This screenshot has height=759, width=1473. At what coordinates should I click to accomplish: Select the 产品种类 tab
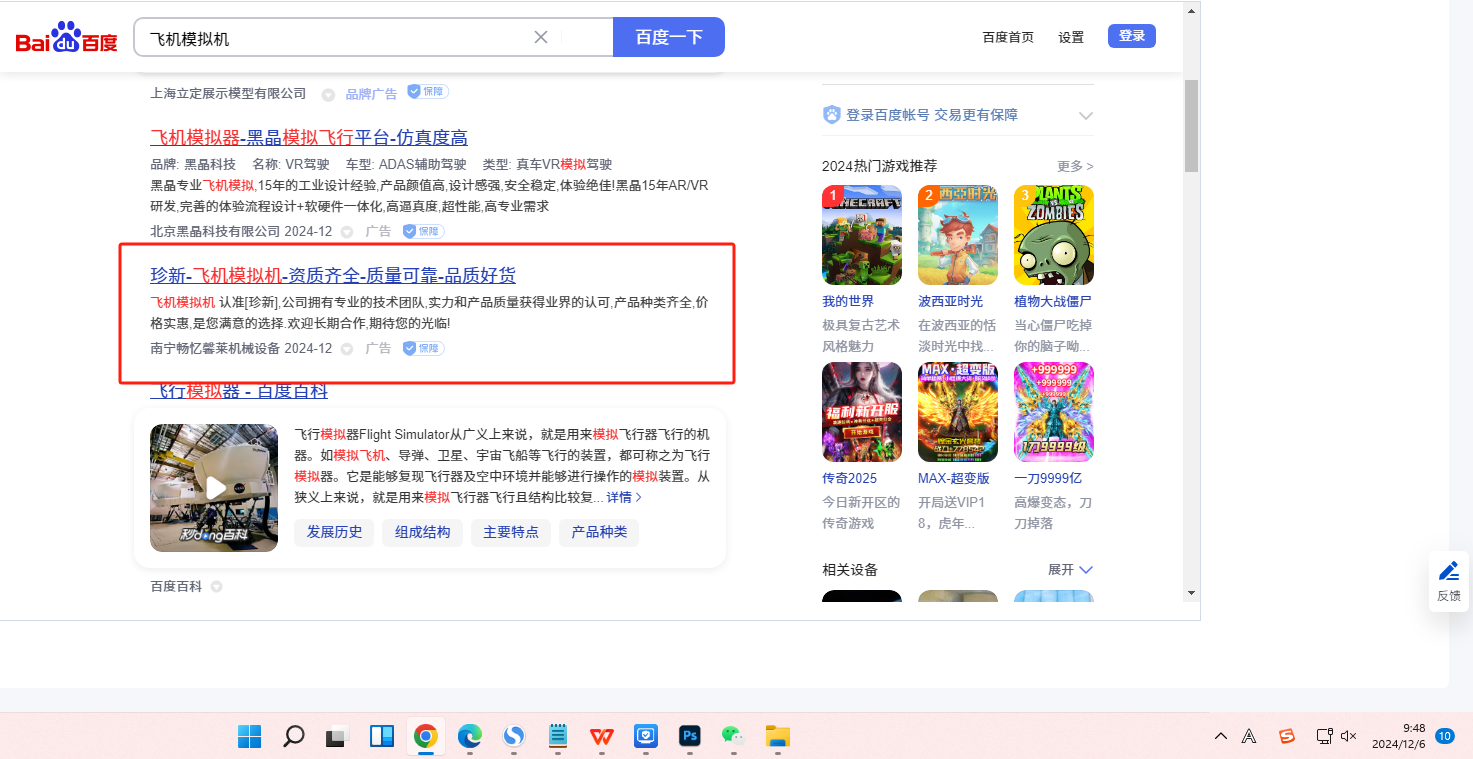click(599, 532)
